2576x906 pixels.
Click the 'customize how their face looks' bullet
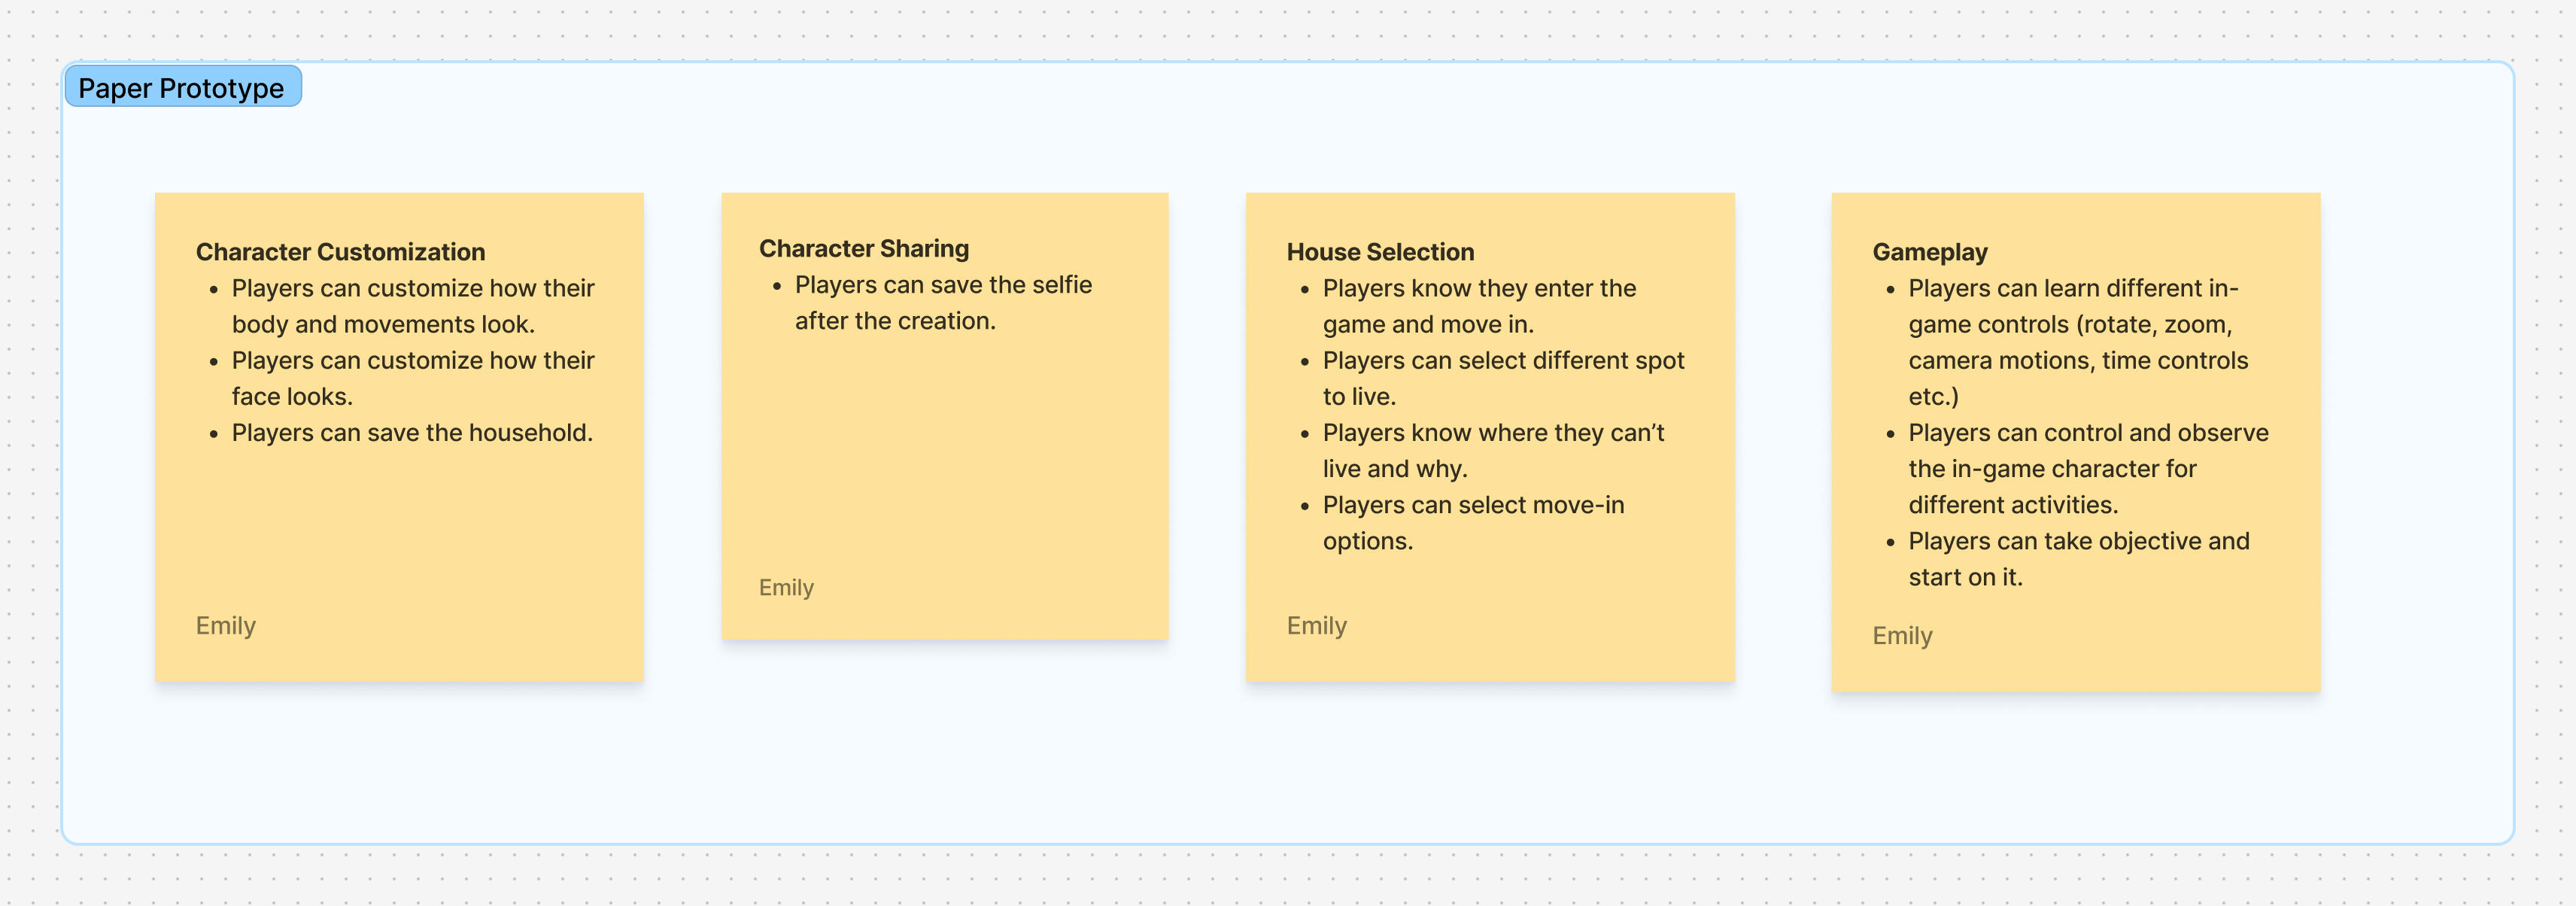(x=412, y=378)
